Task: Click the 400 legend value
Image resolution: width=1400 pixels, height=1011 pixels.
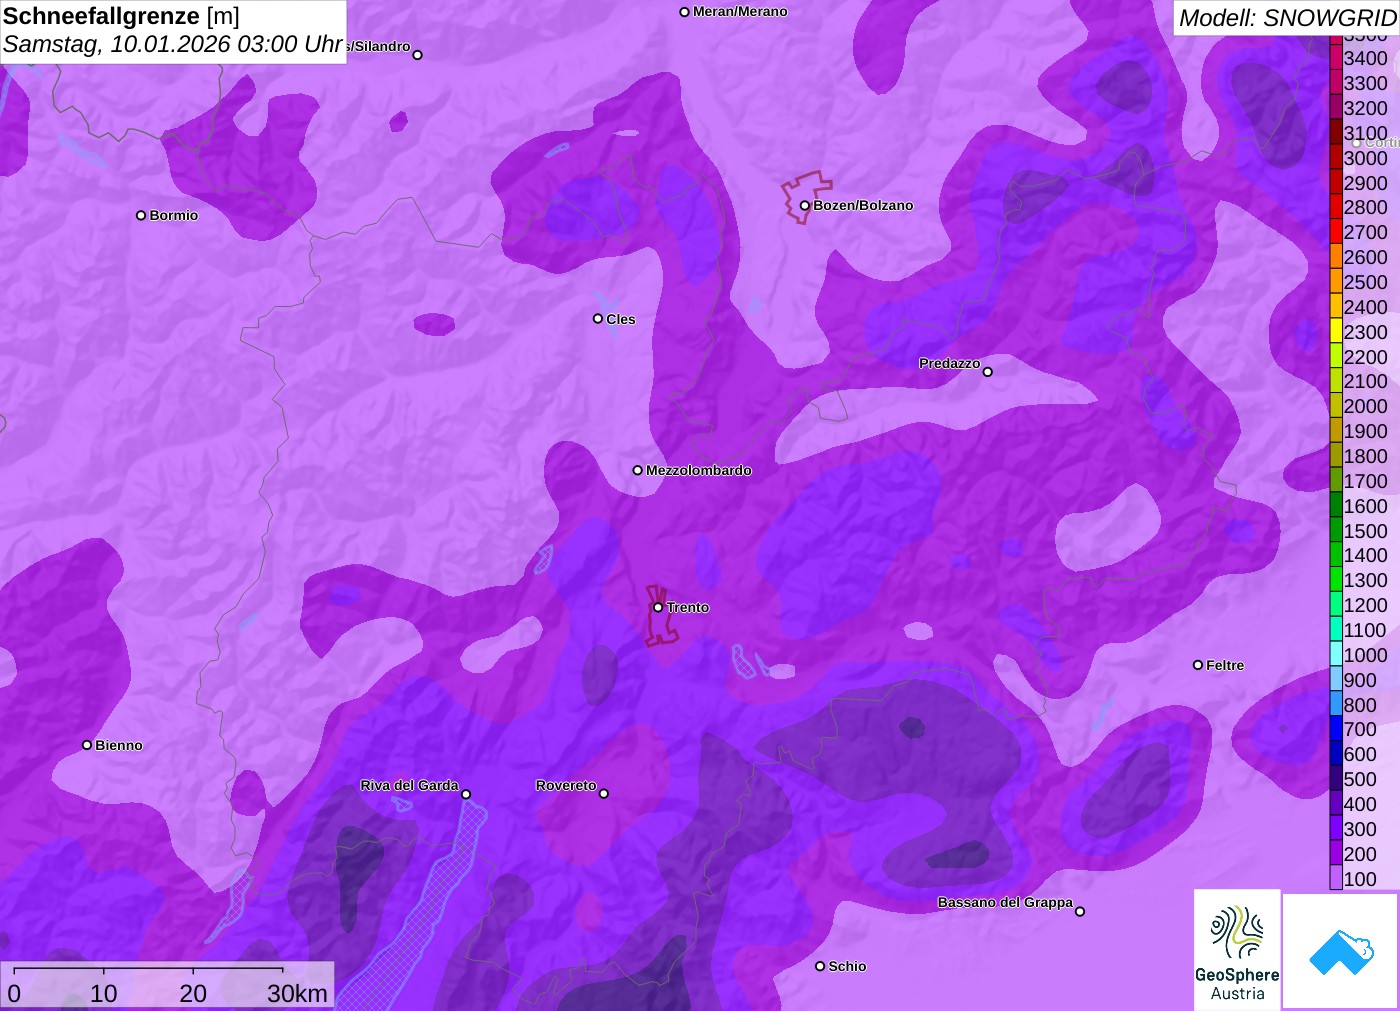Action: [x=1360, y=804]
